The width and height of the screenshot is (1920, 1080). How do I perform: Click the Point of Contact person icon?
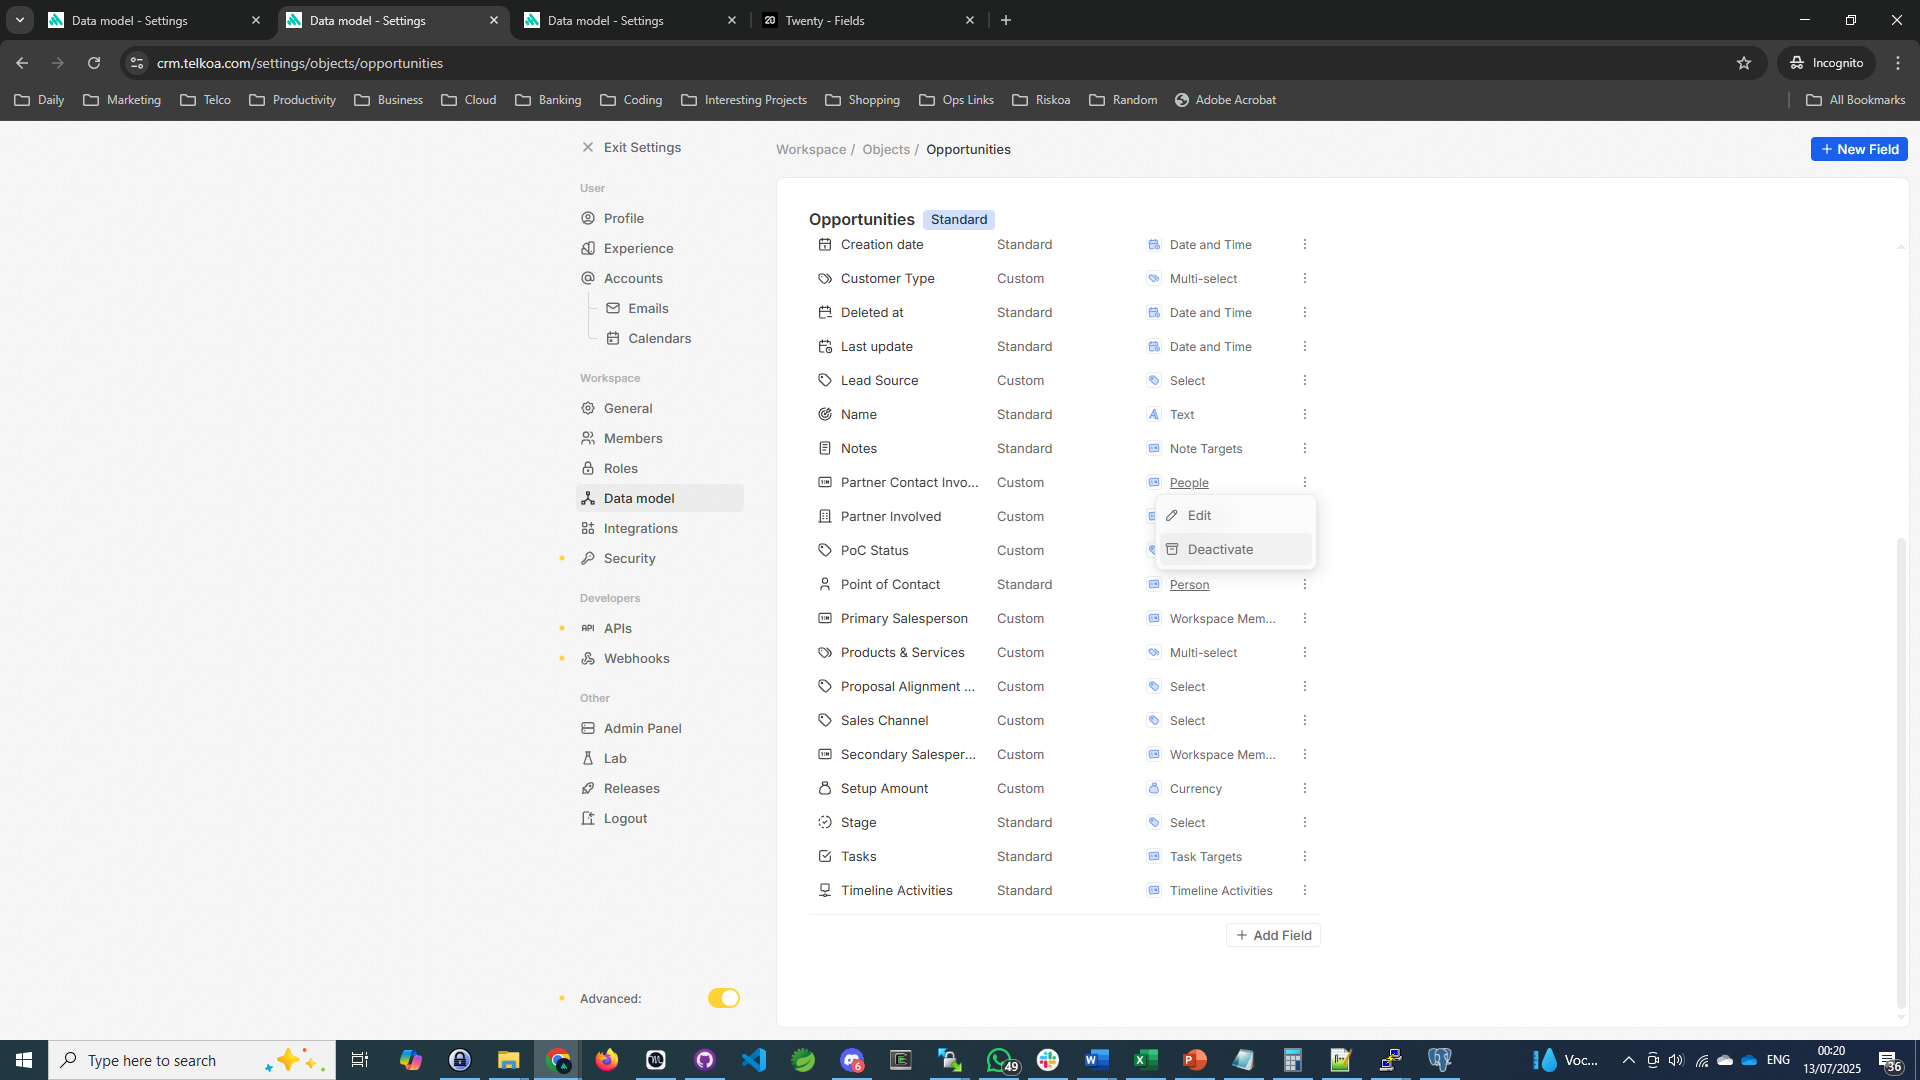coord(825,584)
